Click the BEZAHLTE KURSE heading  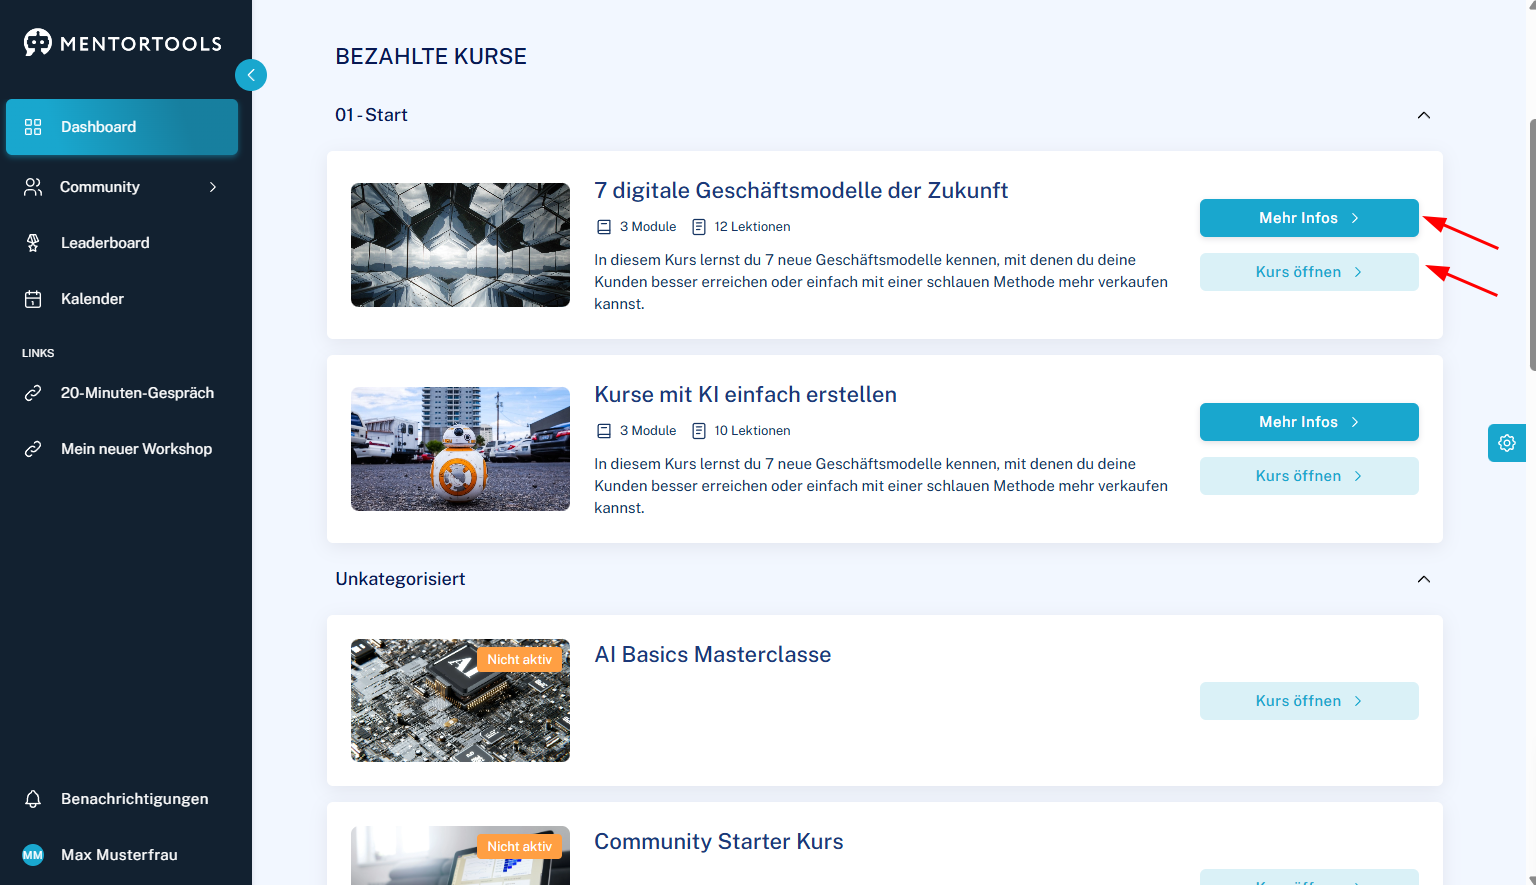coord(431,56)
